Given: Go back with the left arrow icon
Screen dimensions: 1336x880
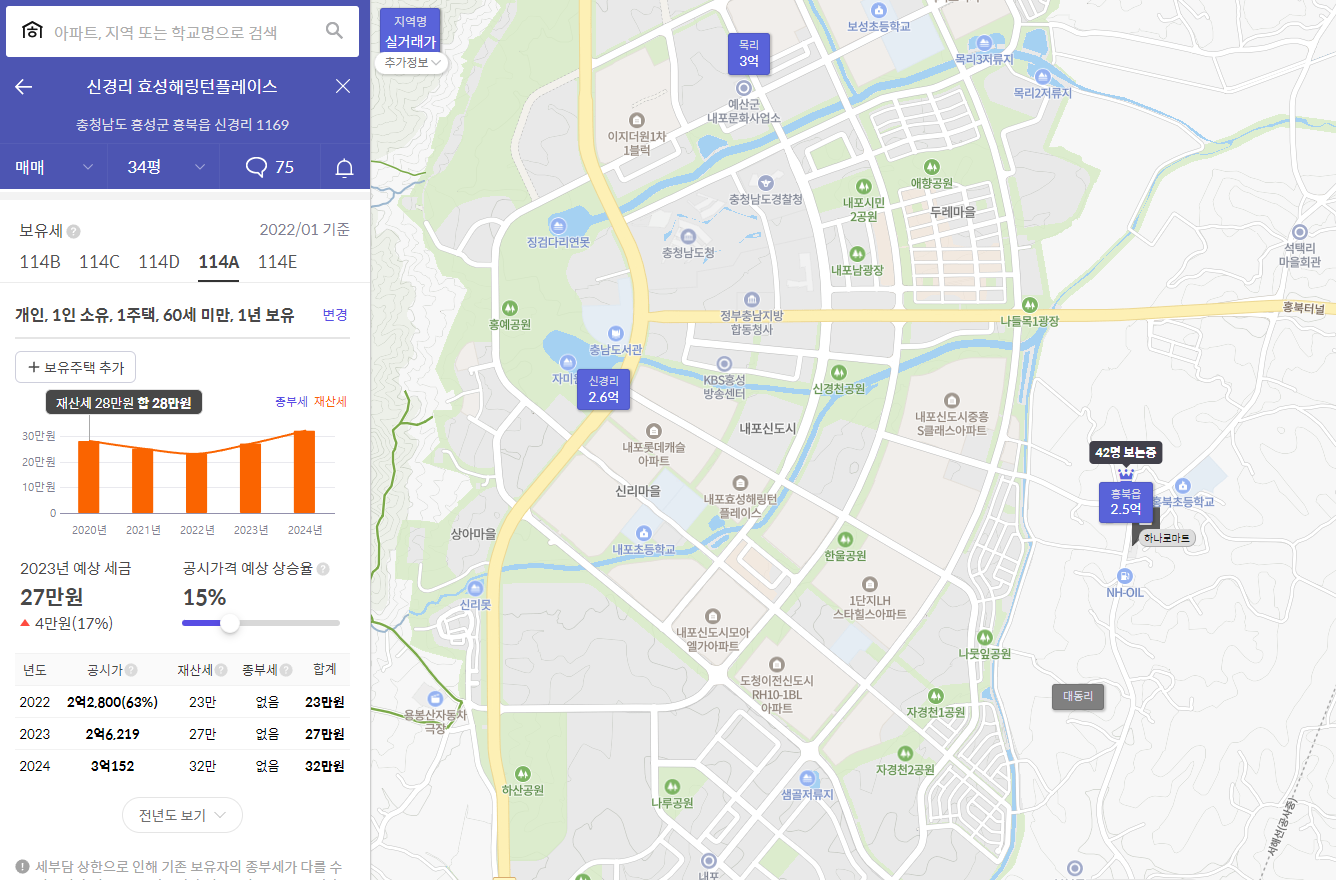Looking at the screenshot, I should coord(24,87).
